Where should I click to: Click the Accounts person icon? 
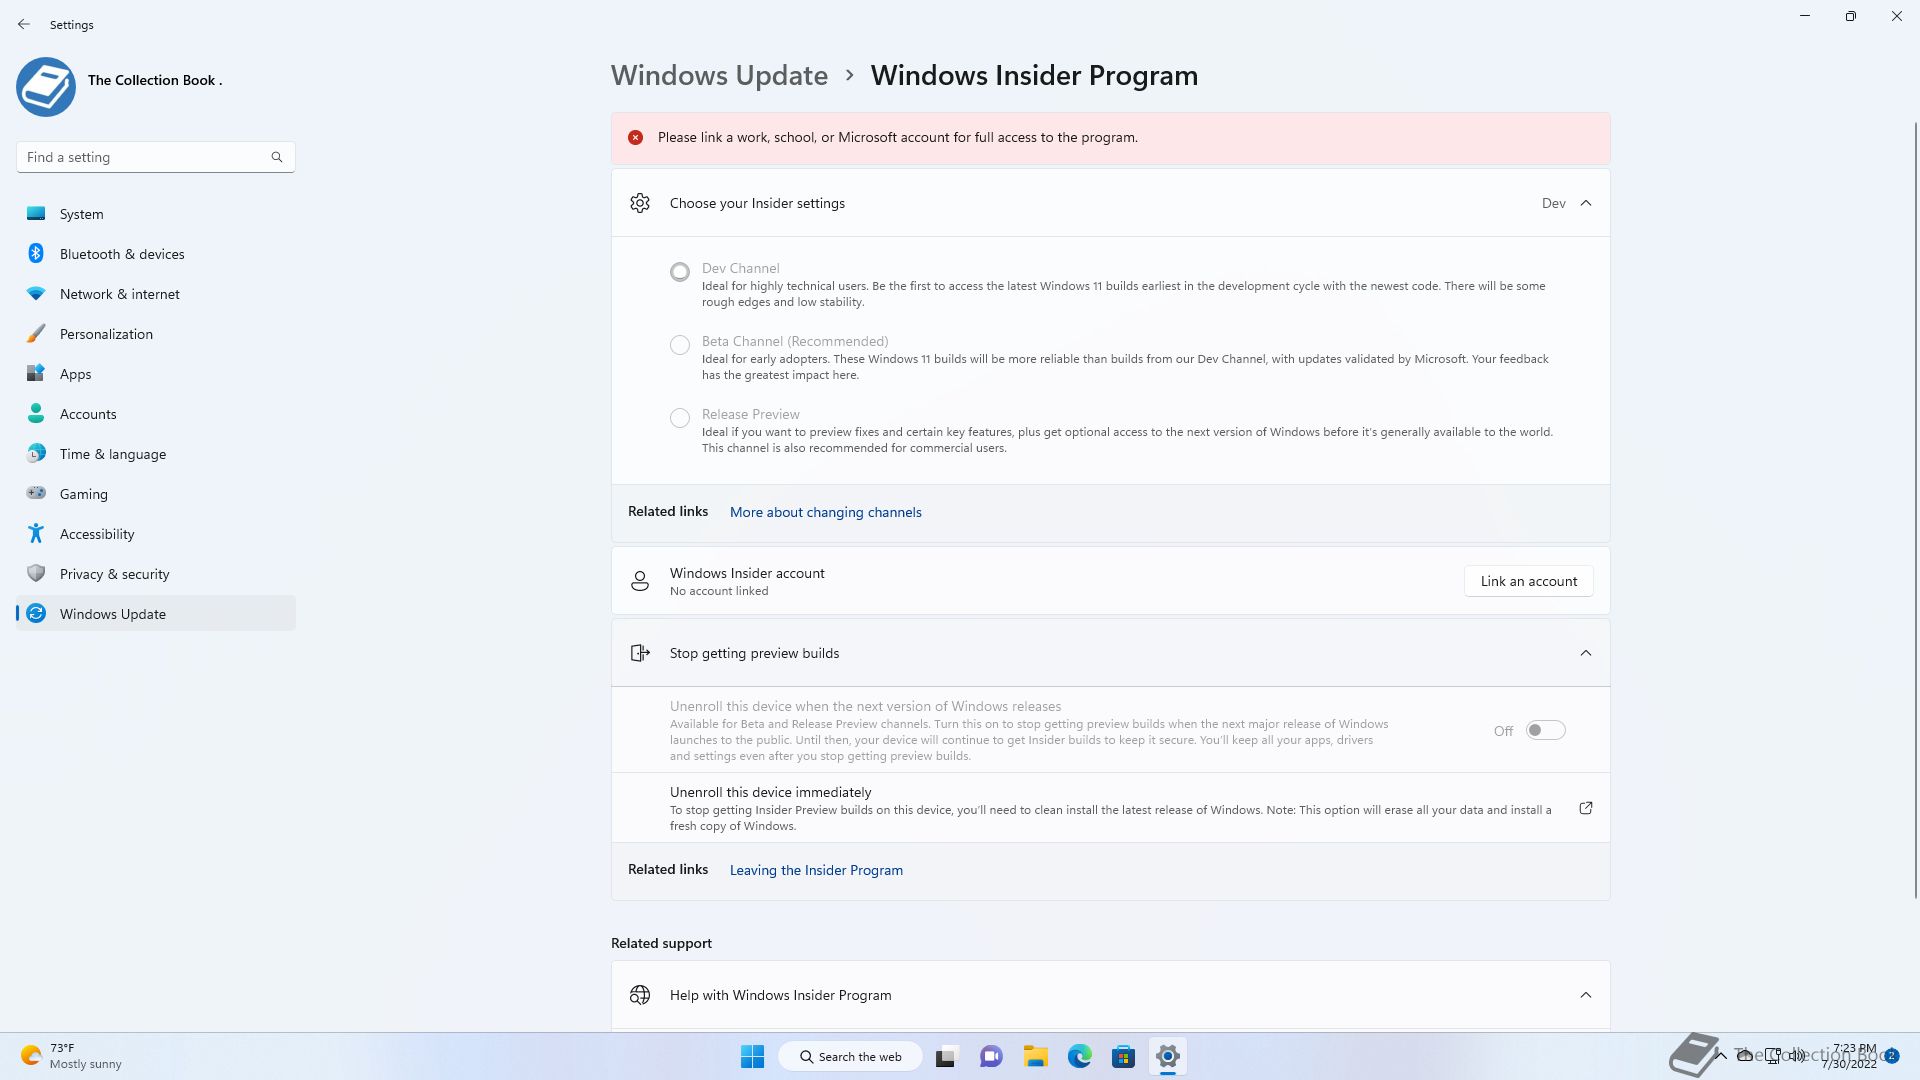point(36,413)
